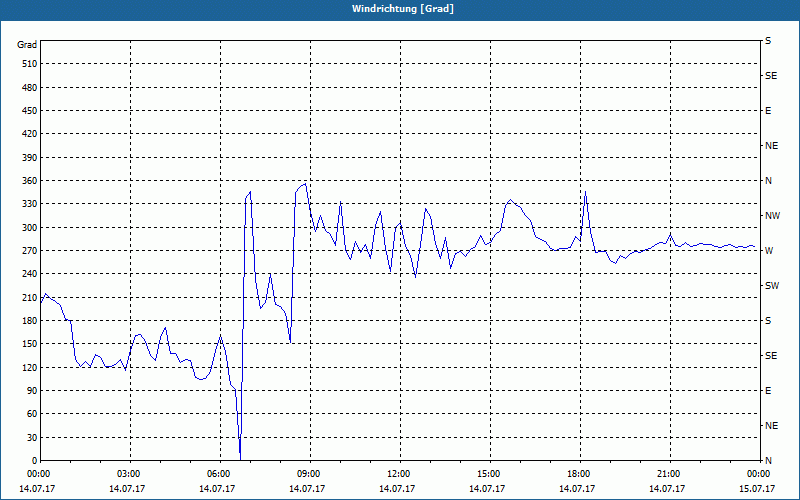Select the S compass label level with 180
The width and height of the screenshot is (800, 500).
(768, 321)
